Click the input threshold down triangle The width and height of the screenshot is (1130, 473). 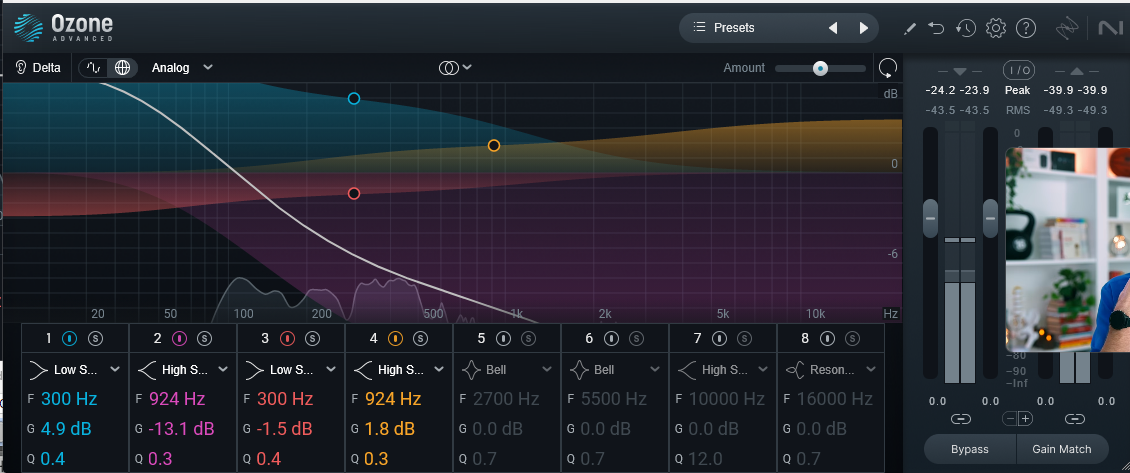point(960,71)
